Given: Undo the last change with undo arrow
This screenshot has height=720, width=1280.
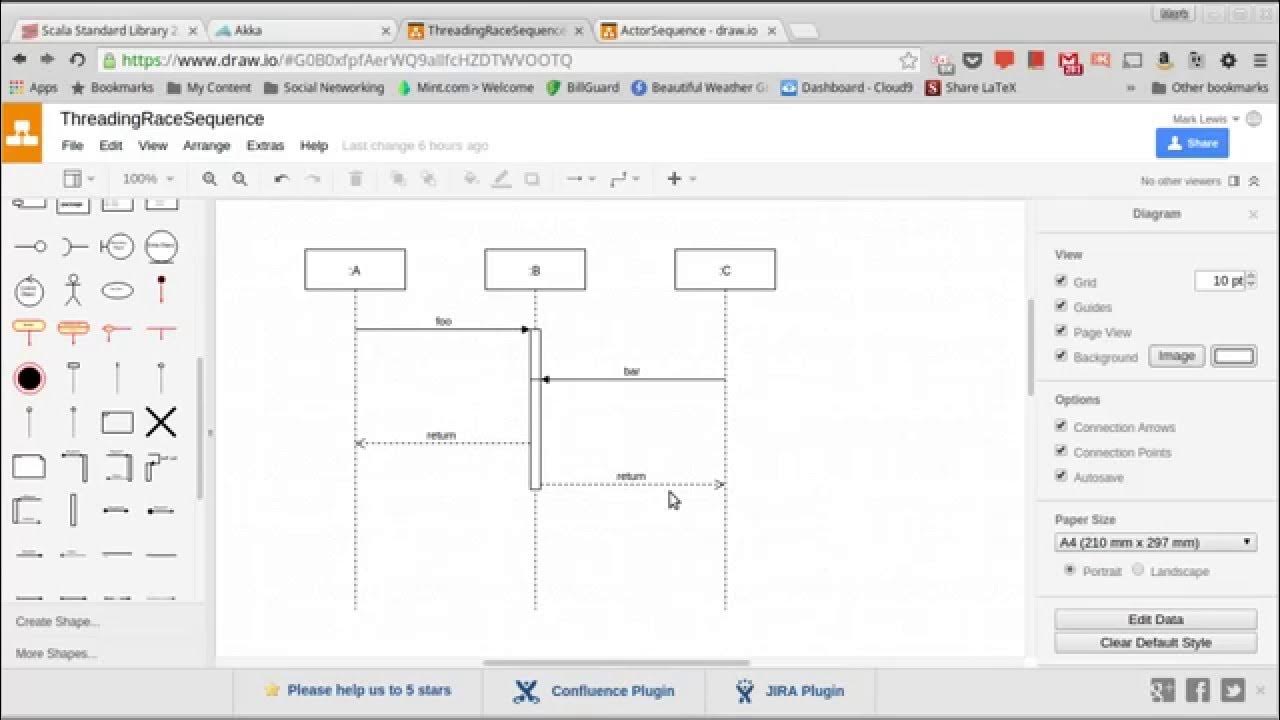Looking at the screenshot, I should [x=282, y=179].
